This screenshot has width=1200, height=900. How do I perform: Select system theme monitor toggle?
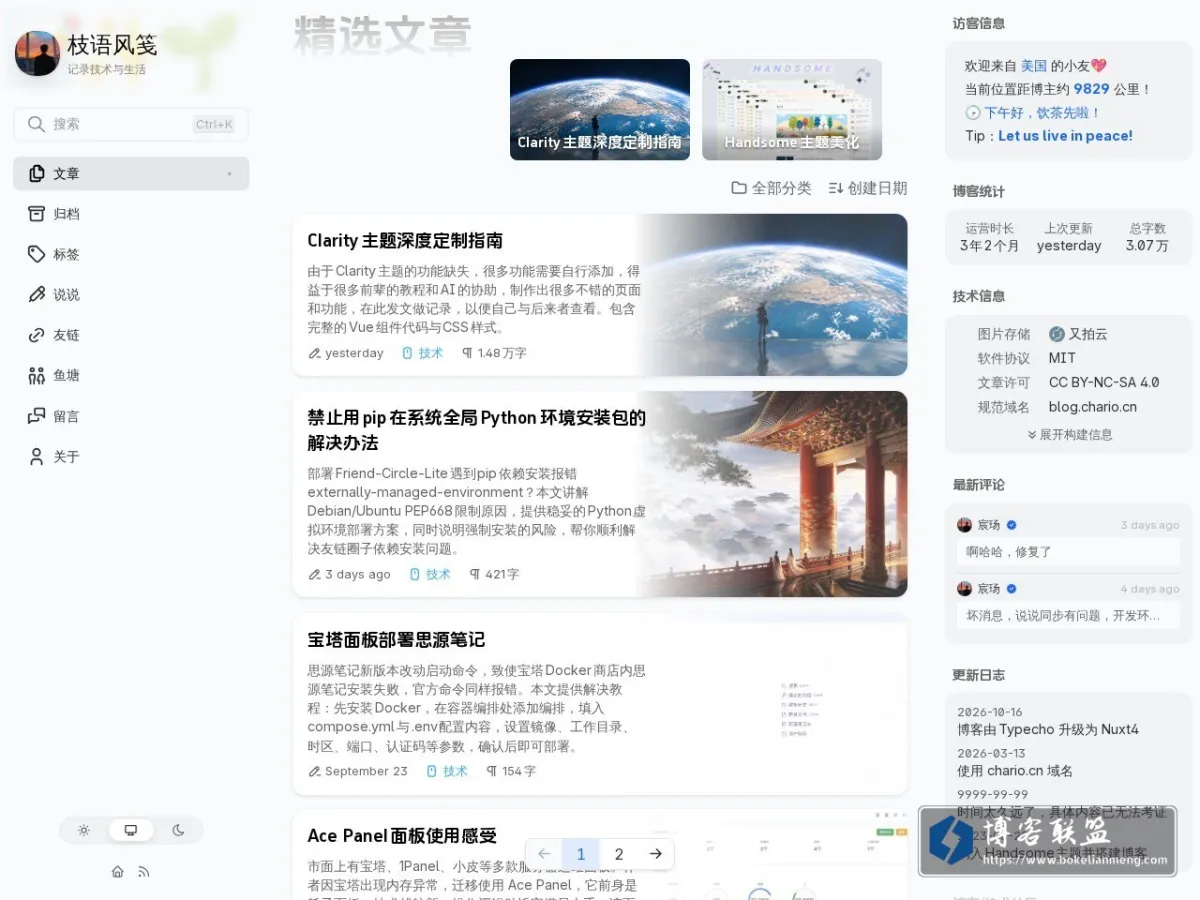(x=131, y=830)
